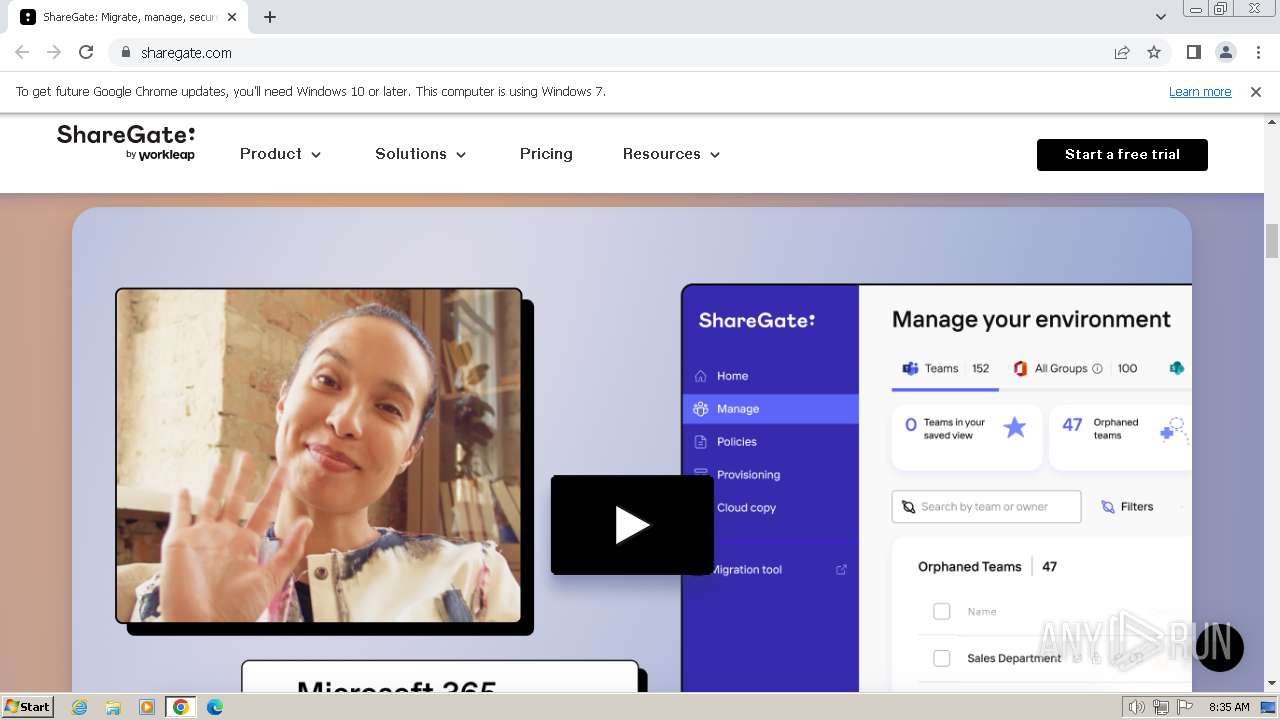Image resolution: width=1280 pixels, height=720 pixels.
Task: Click the SharePoint tab icon
Action: (x=1177, y=368)
